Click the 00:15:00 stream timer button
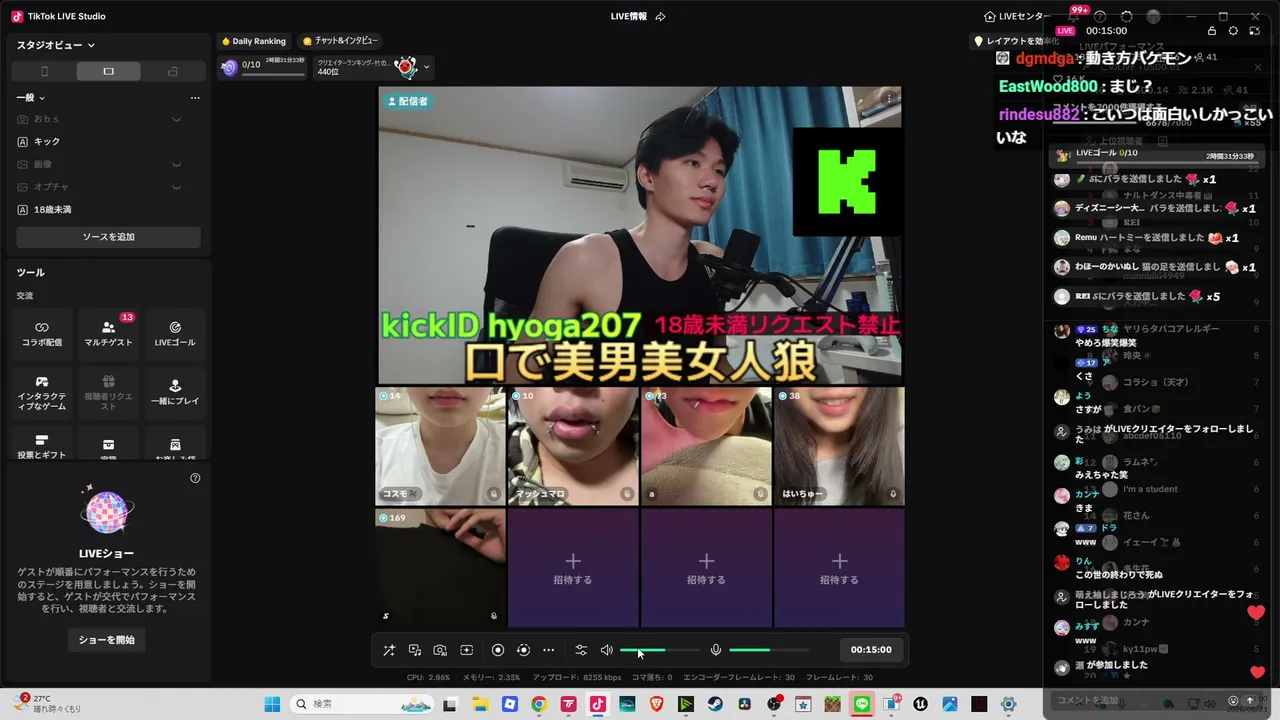The image size is (1280, 720). 871,650
